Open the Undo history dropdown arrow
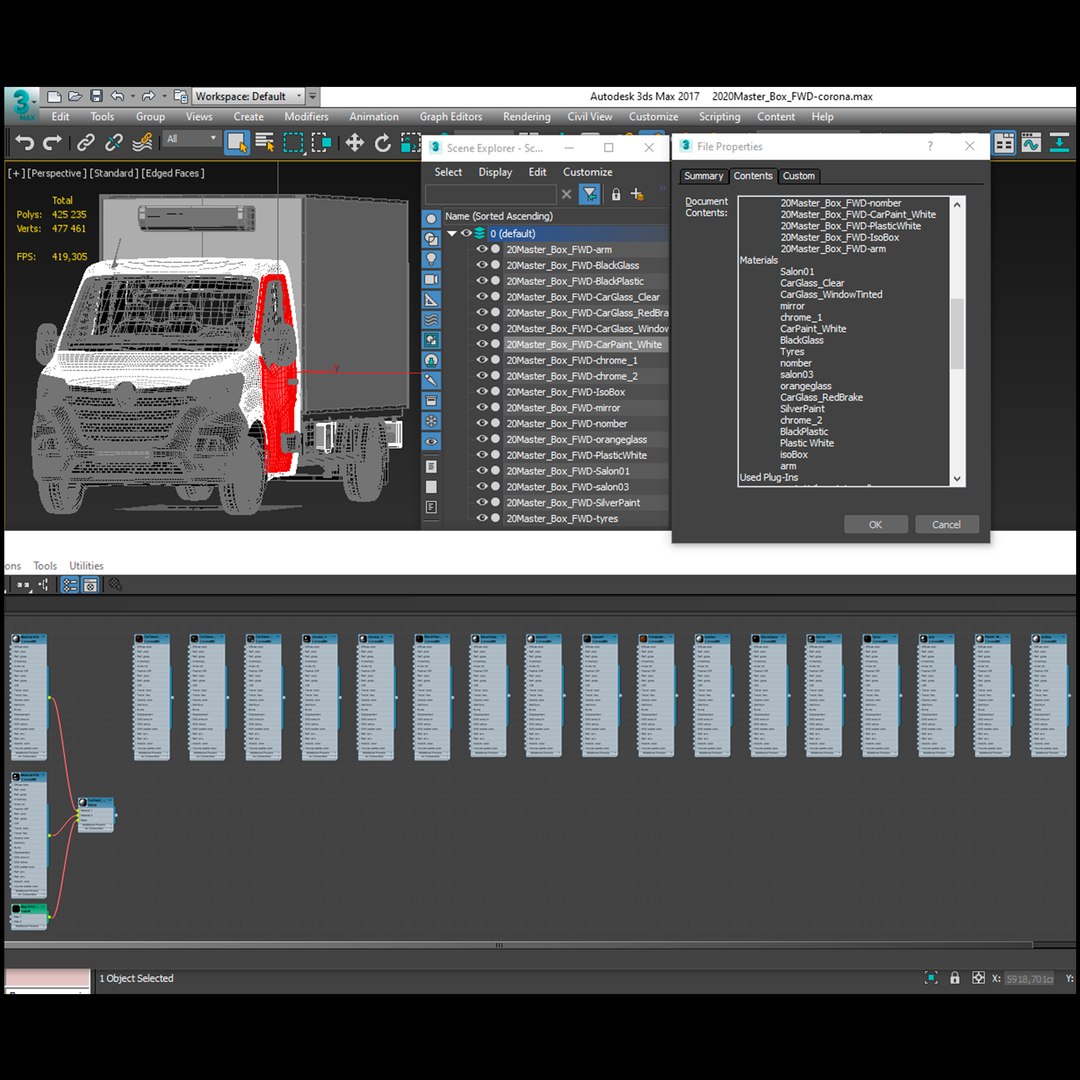1080x1080 pixels. pos(132,96)
